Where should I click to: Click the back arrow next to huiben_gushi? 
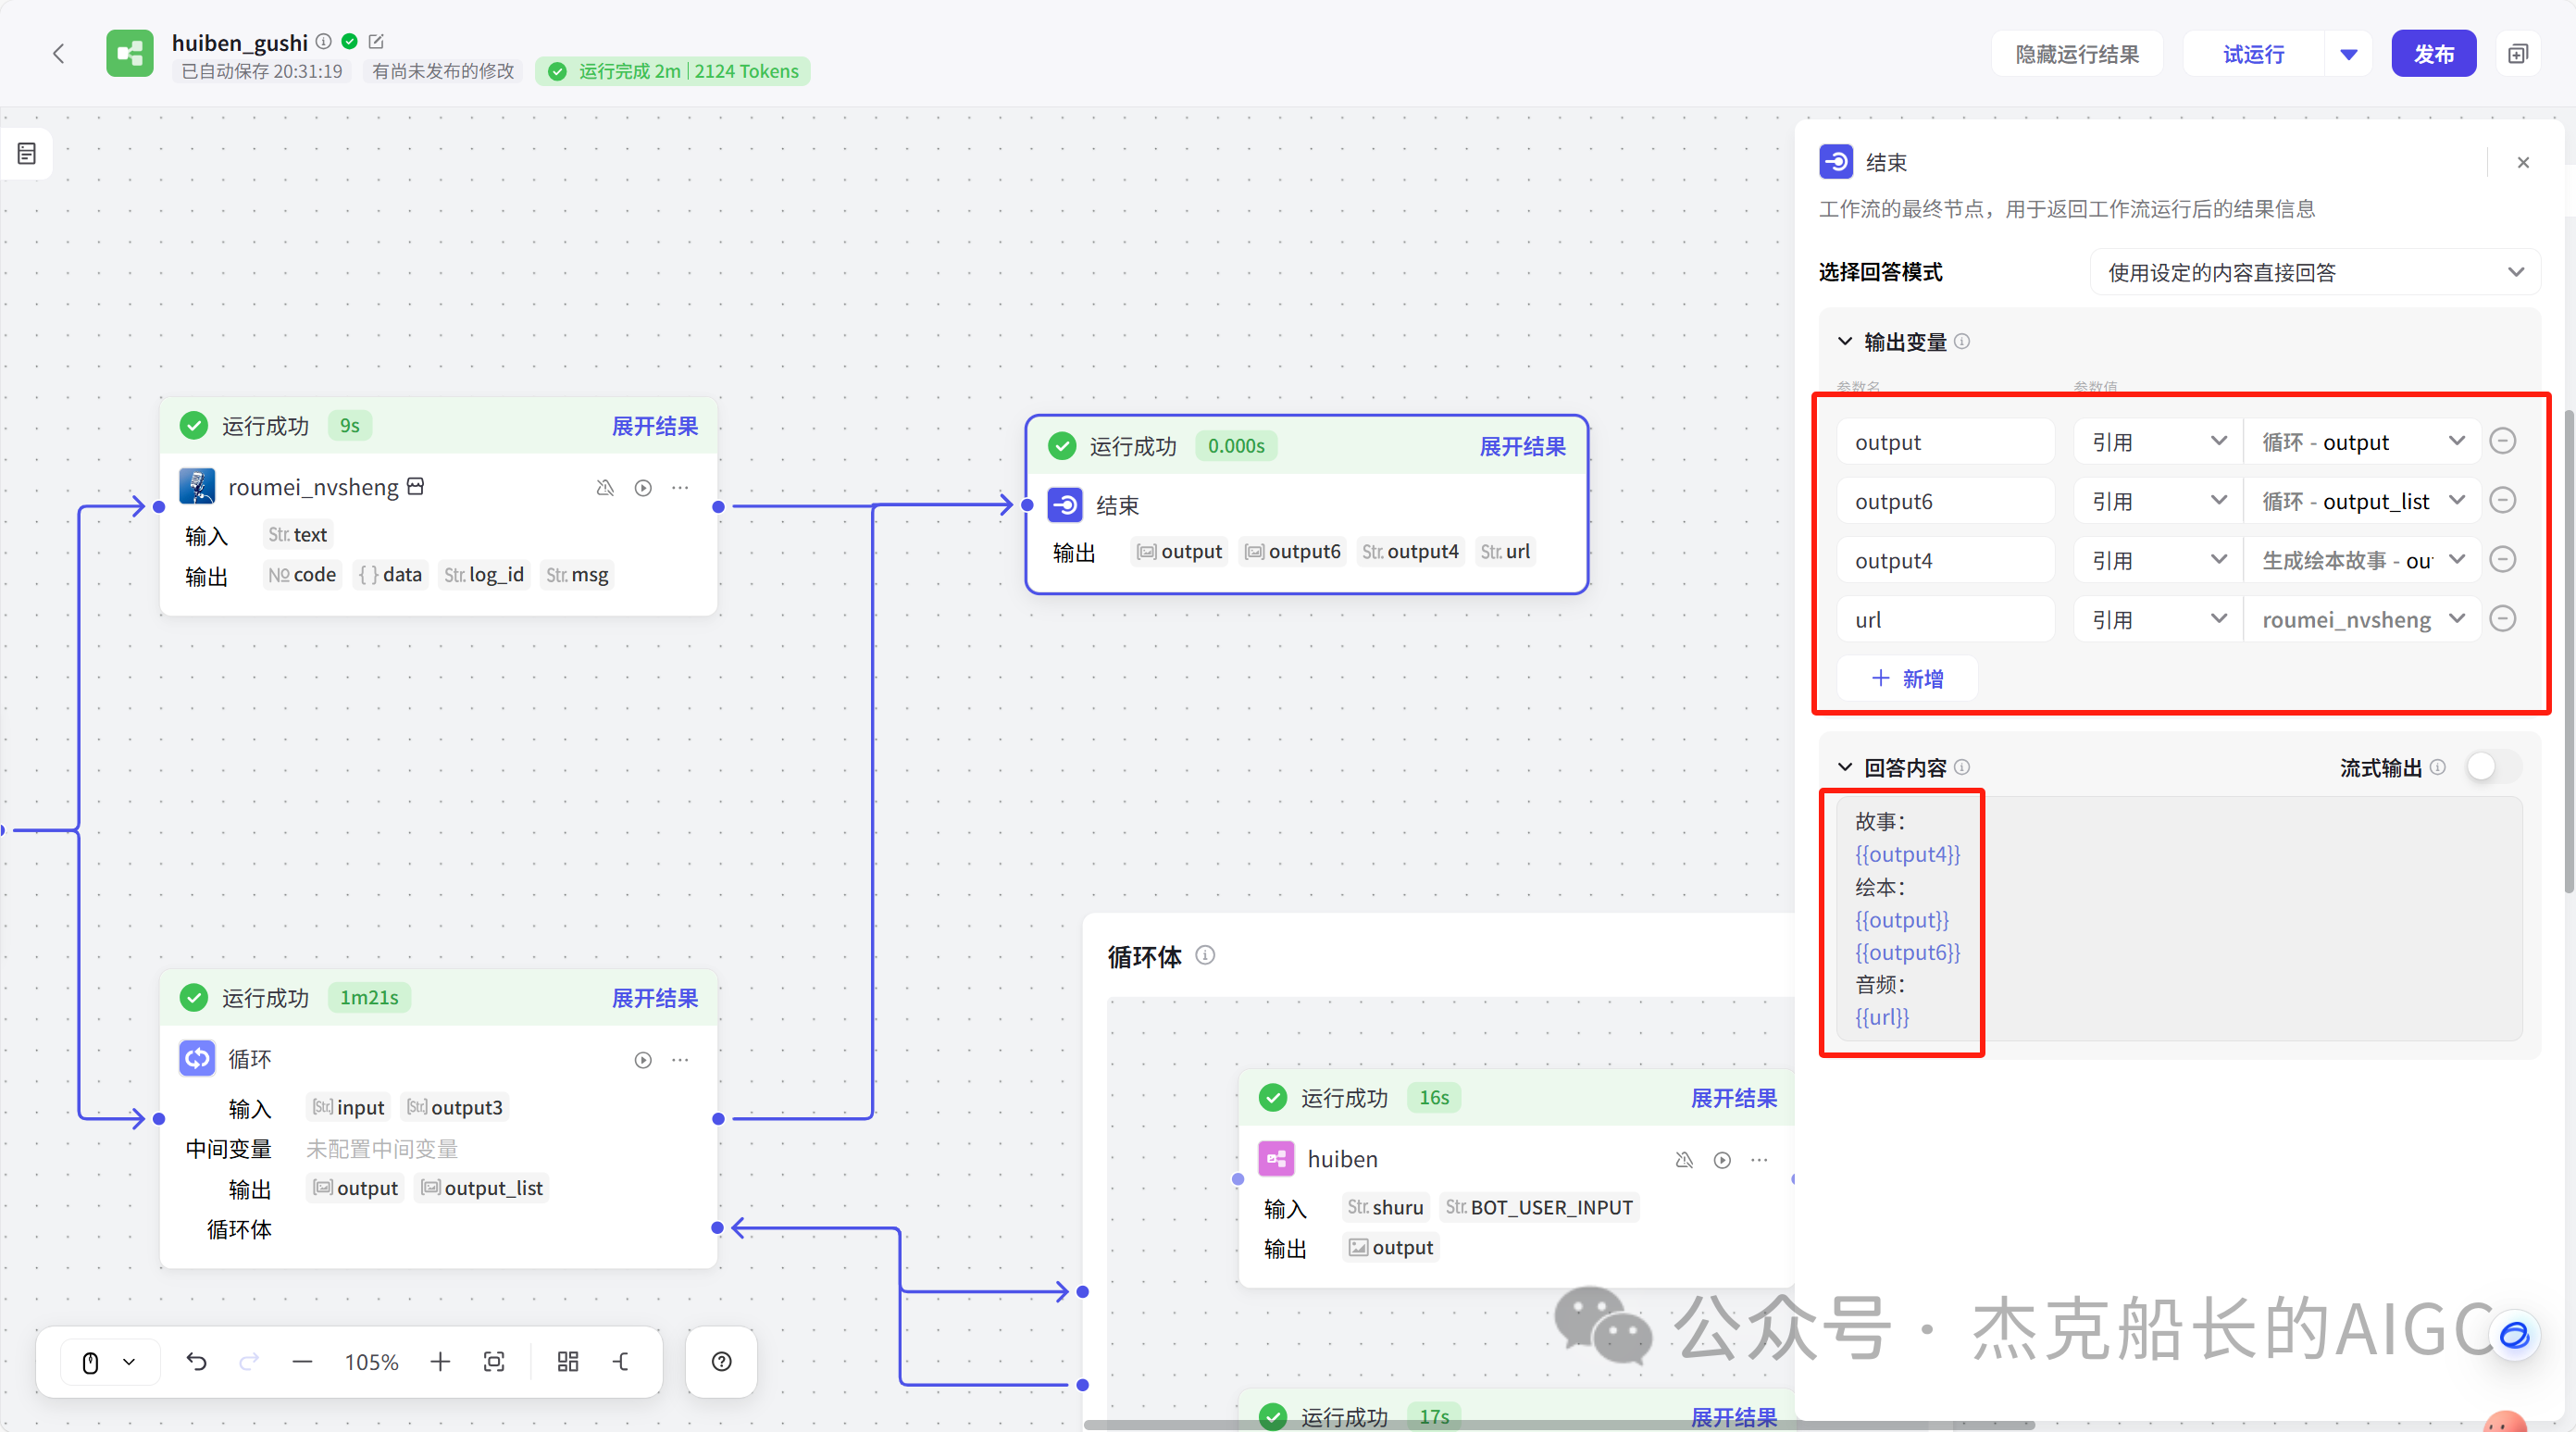pos(59,53)
